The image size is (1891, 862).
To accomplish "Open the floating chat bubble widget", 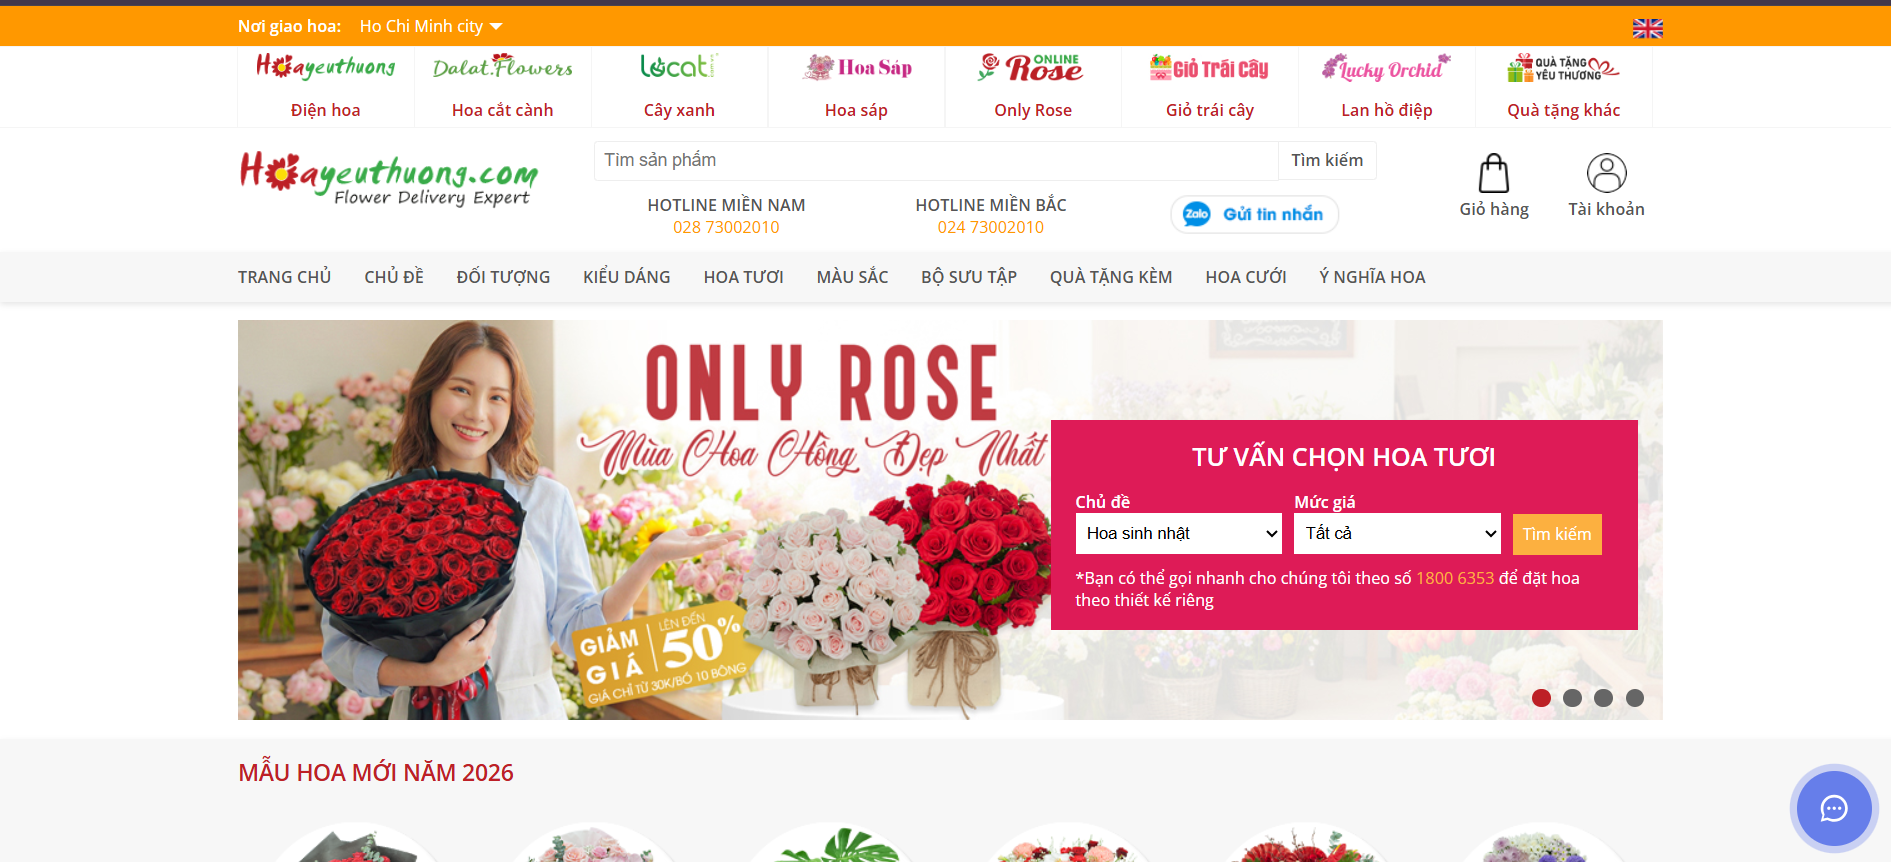I will [x=1833, y=808].
